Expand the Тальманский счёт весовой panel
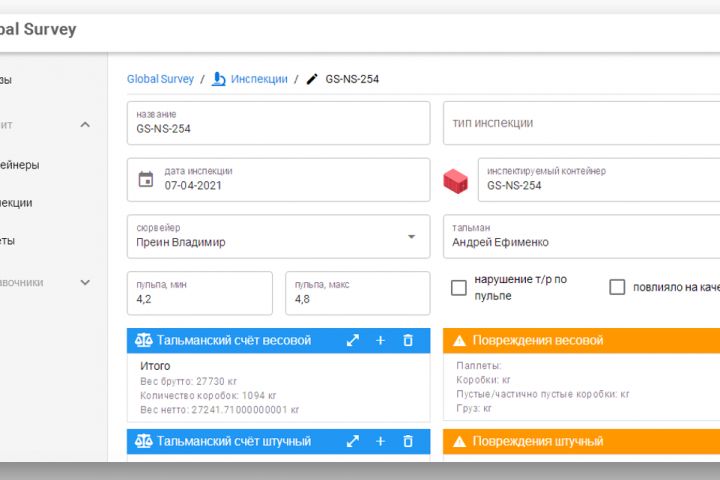Image resolution: width=720 pixels, height=480 pixels. pyautogui.click(x=353, y=340)
